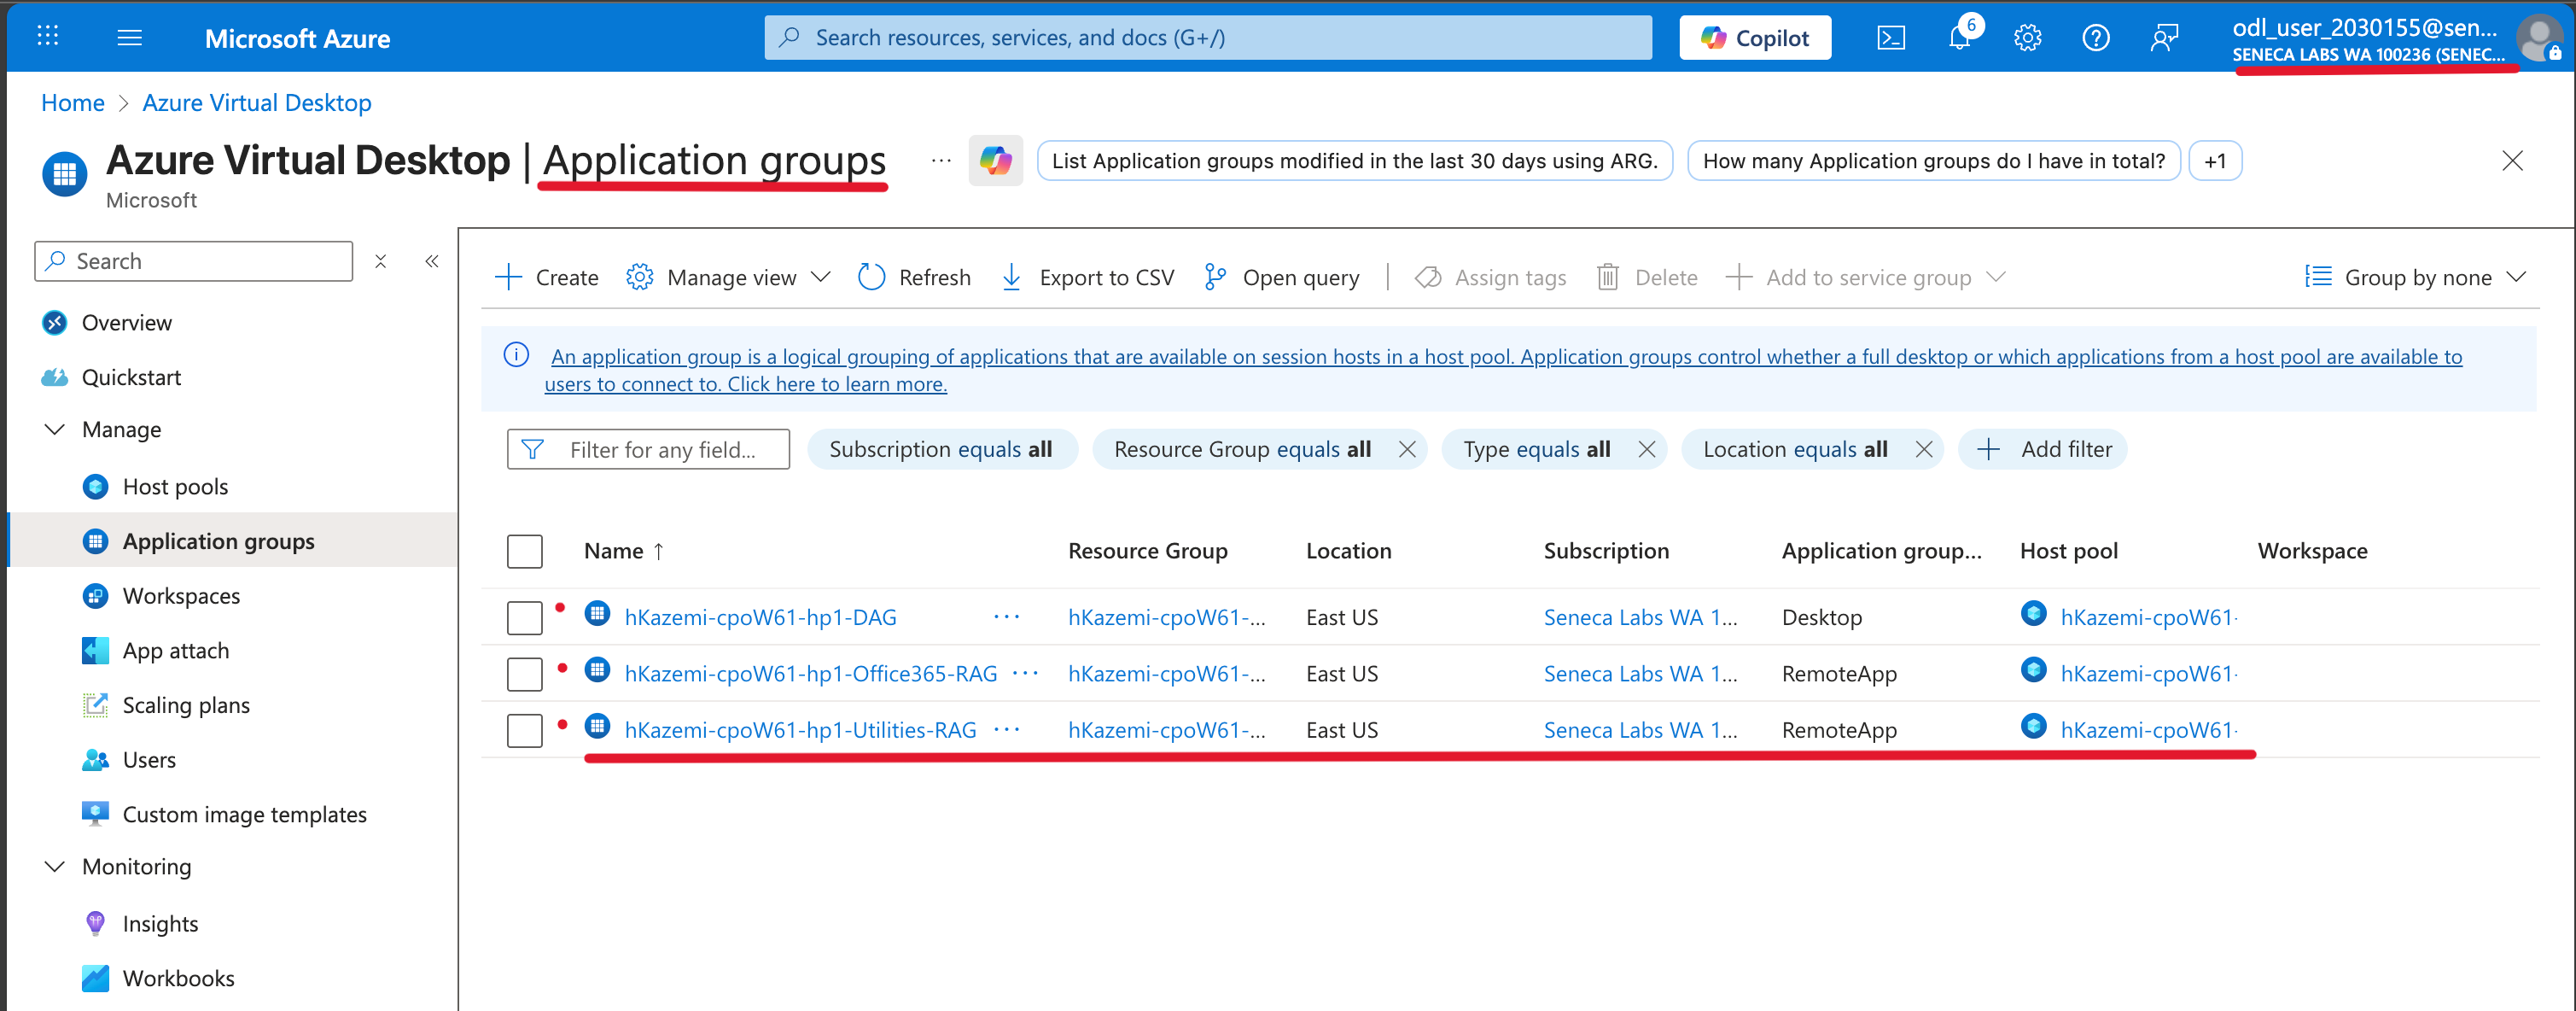
Task: Click Add filter button
Action: click(2044, 449)
